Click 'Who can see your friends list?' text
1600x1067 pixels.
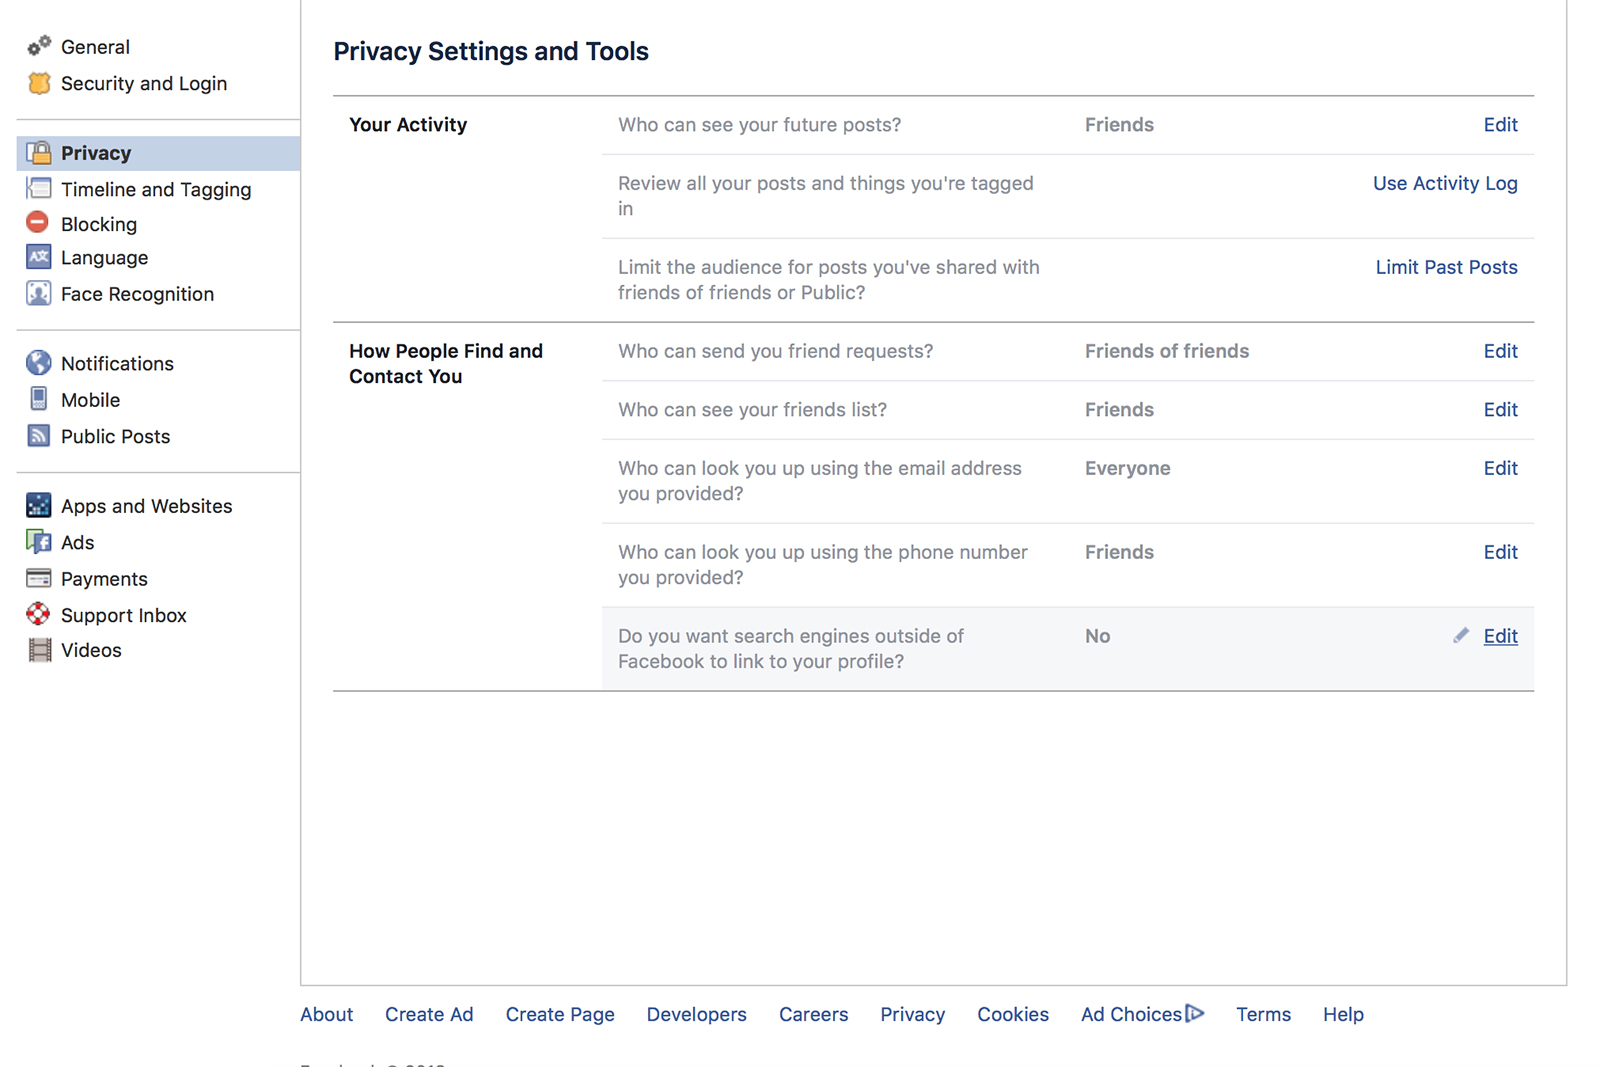pos(752,410)
